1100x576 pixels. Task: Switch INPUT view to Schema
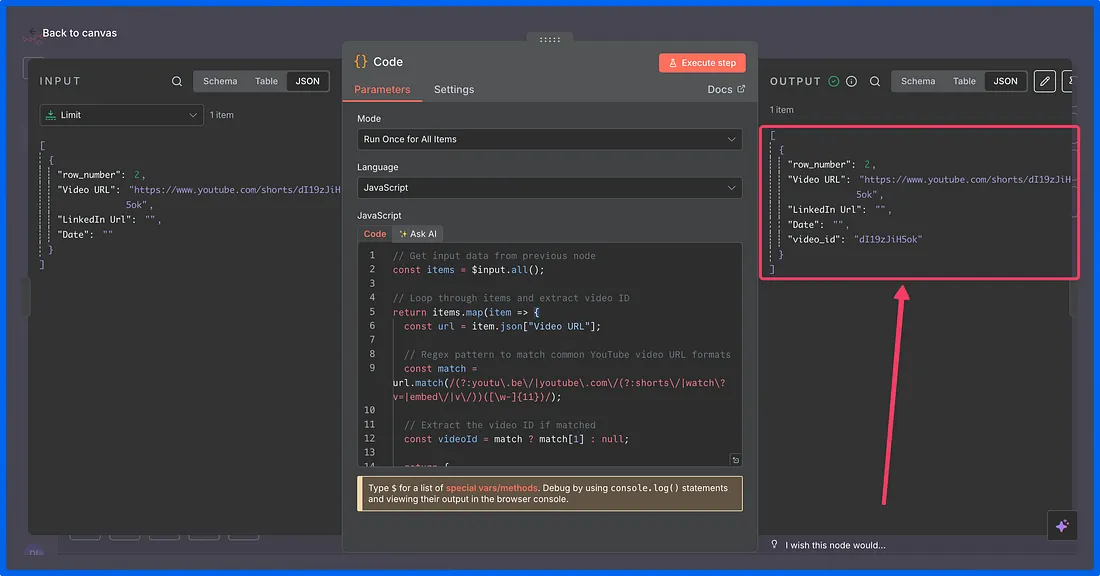coord(220,81)
